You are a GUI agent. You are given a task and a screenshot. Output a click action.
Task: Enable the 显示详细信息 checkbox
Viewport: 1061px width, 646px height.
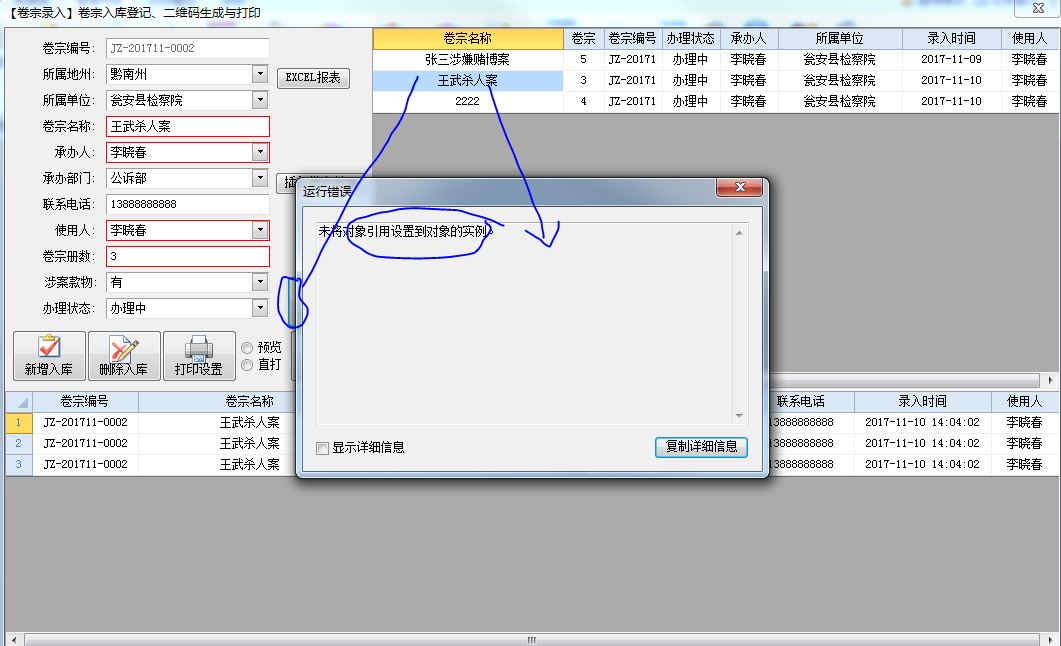322,448
